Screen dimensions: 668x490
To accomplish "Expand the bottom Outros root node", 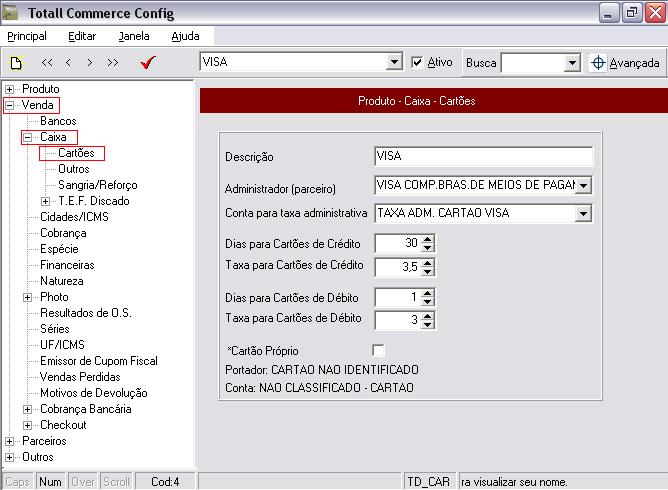I will pyautogui.click(x=9, y=457).
